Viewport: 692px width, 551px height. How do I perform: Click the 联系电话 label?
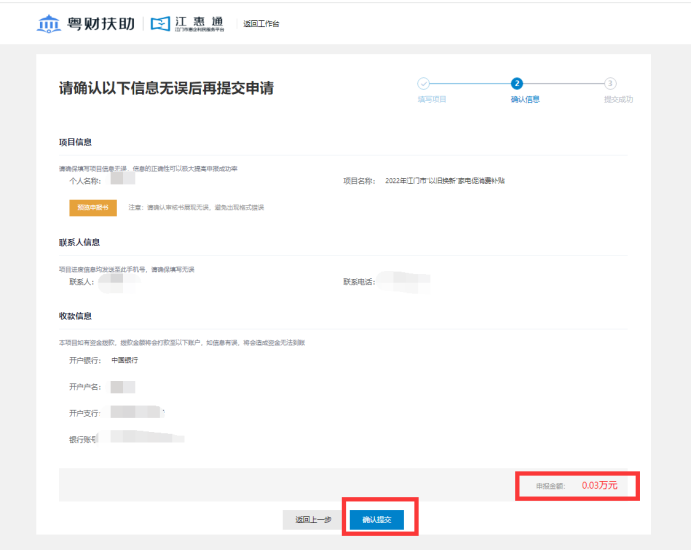359,282
